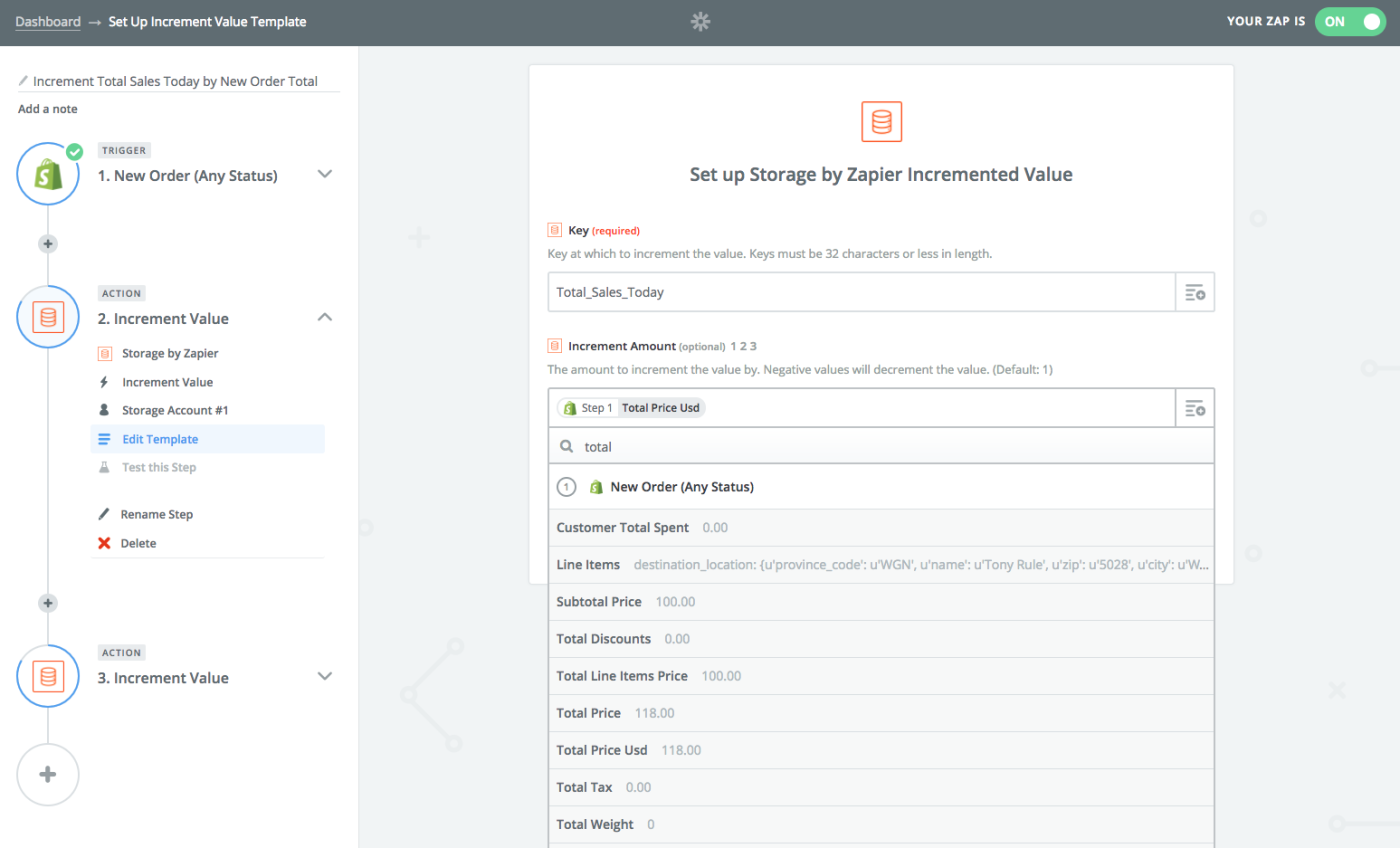Insert a step between steps 2 and 3

48,603
